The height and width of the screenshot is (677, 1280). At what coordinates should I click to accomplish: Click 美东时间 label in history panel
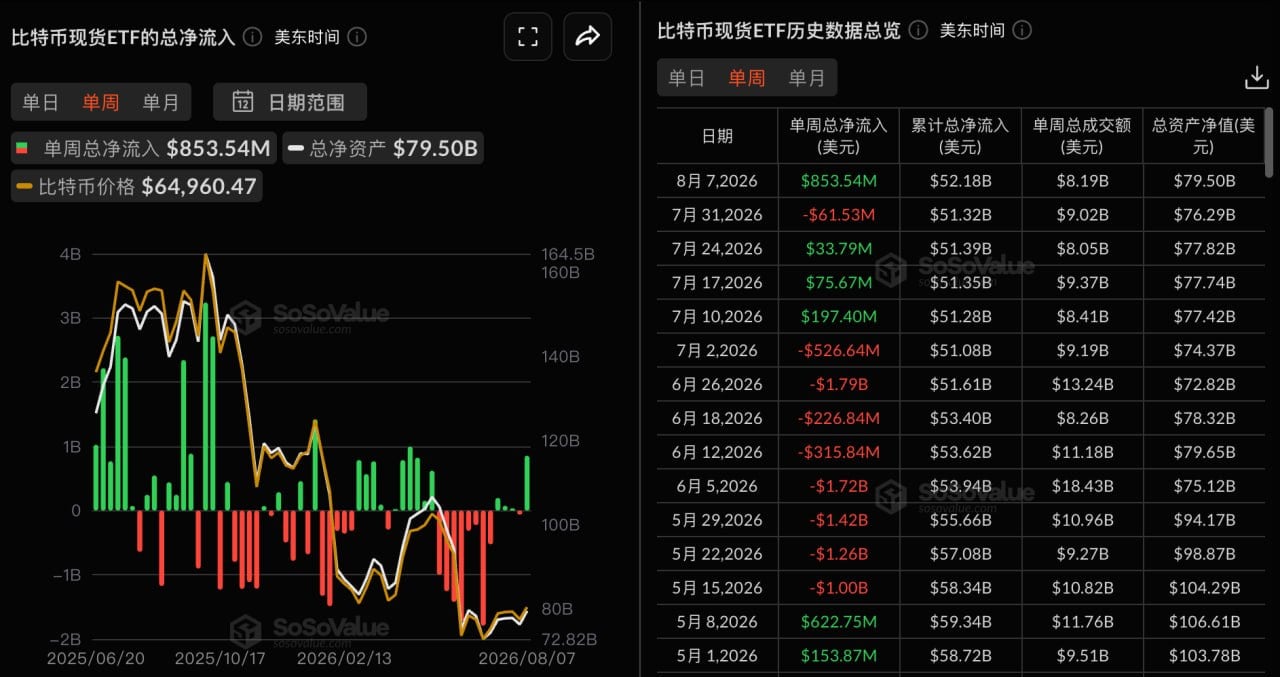click(972, 31)
